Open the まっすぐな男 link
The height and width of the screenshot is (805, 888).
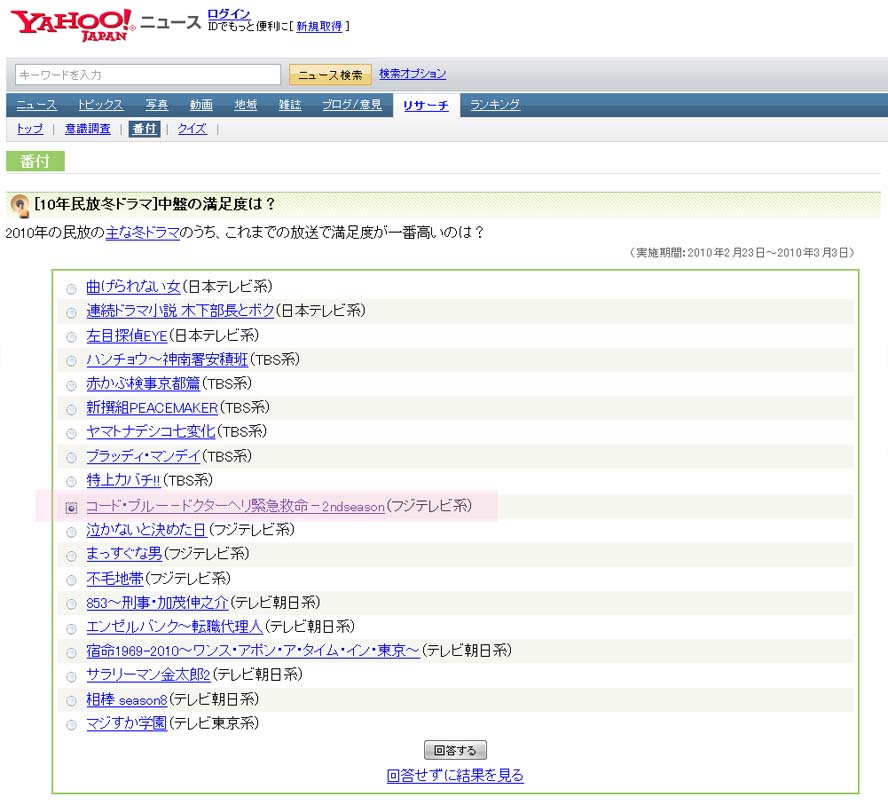click(x=124, y=554)
